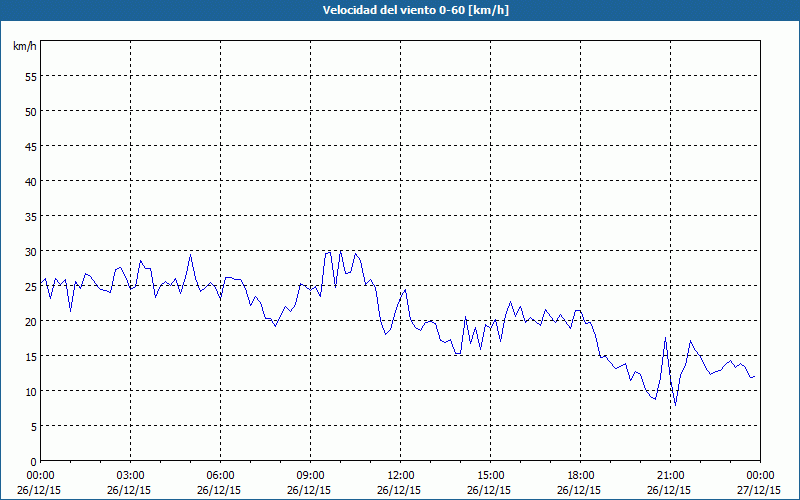Click the y-axis value 45
The image size is (800, 500).
[x=31, y=146]
